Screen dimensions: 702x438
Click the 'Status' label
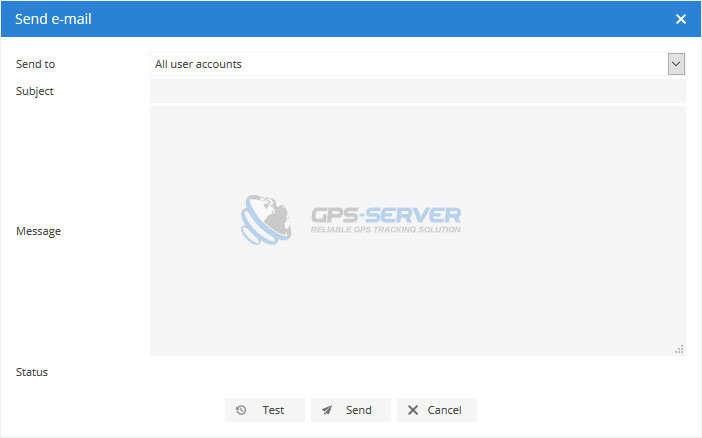(32, 372)
